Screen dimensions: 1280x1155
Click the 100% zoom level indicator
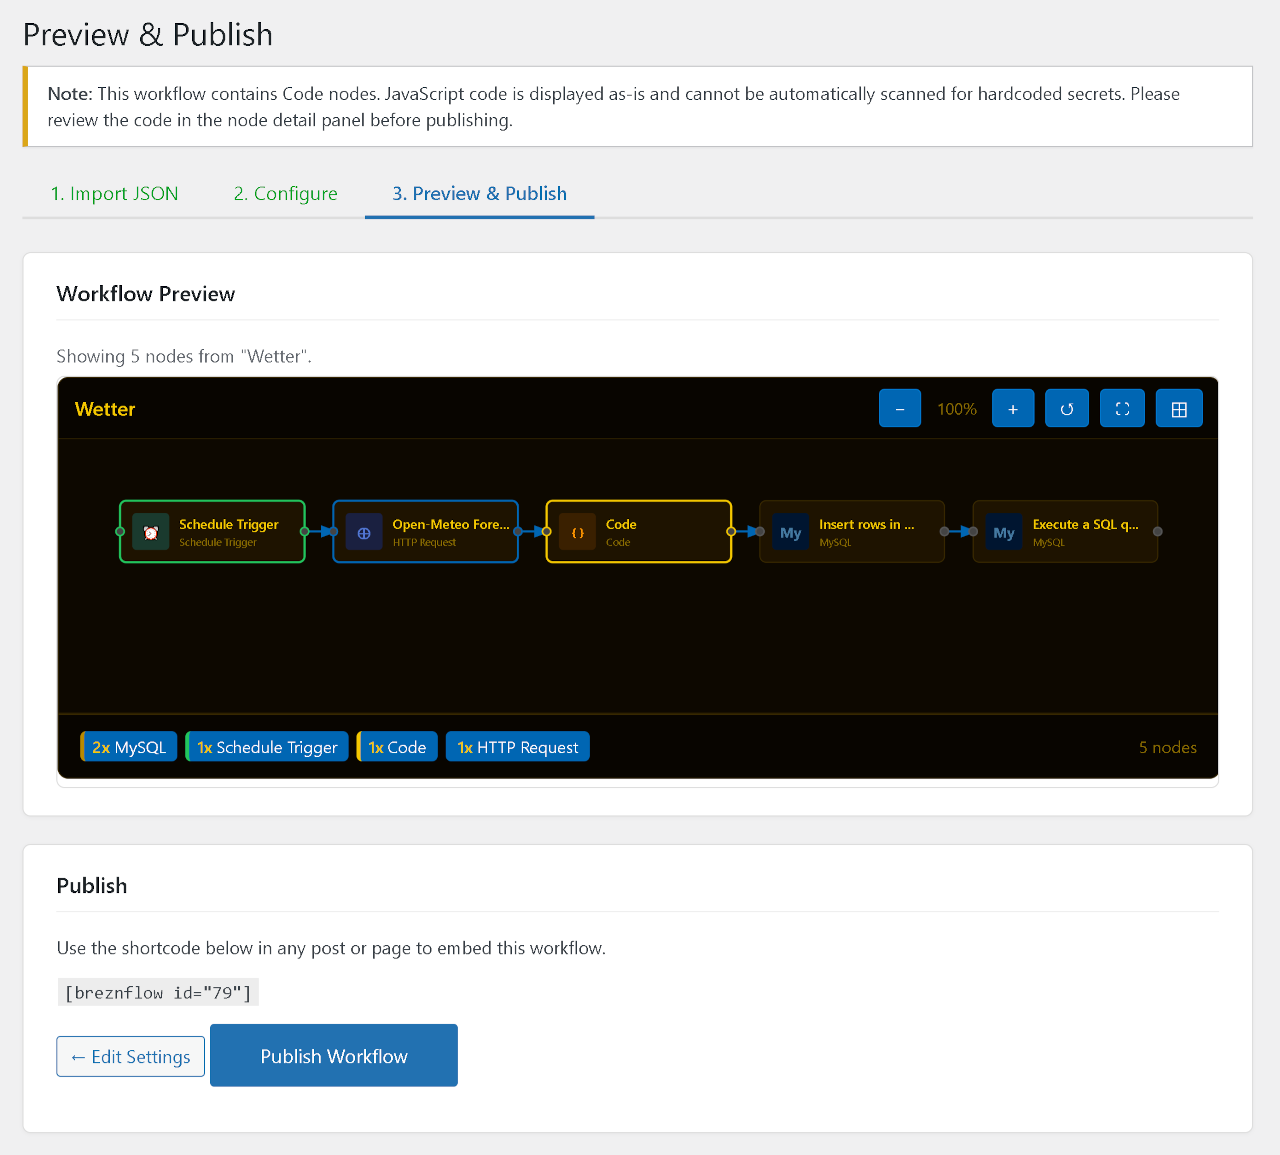[956, 408]
